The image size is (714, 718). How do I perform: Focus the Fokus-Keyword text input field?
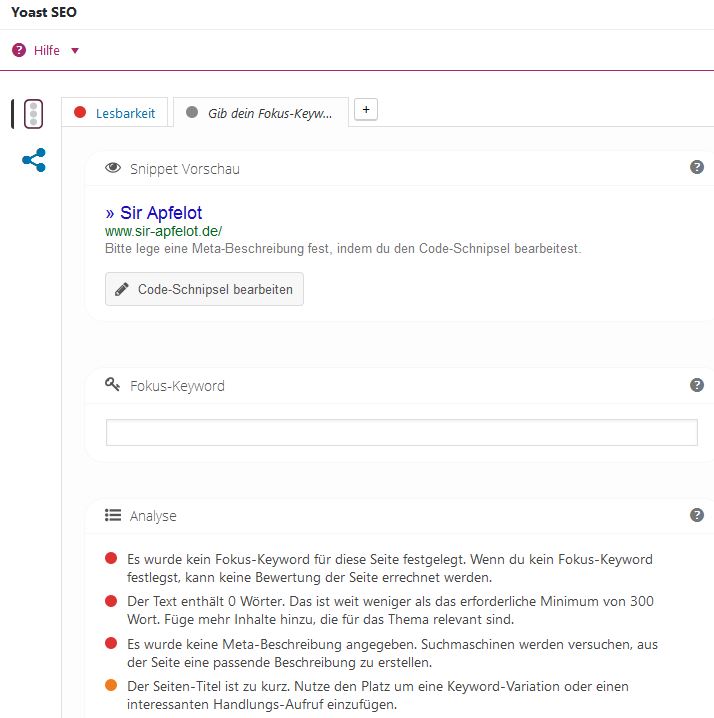click(401, 432)
